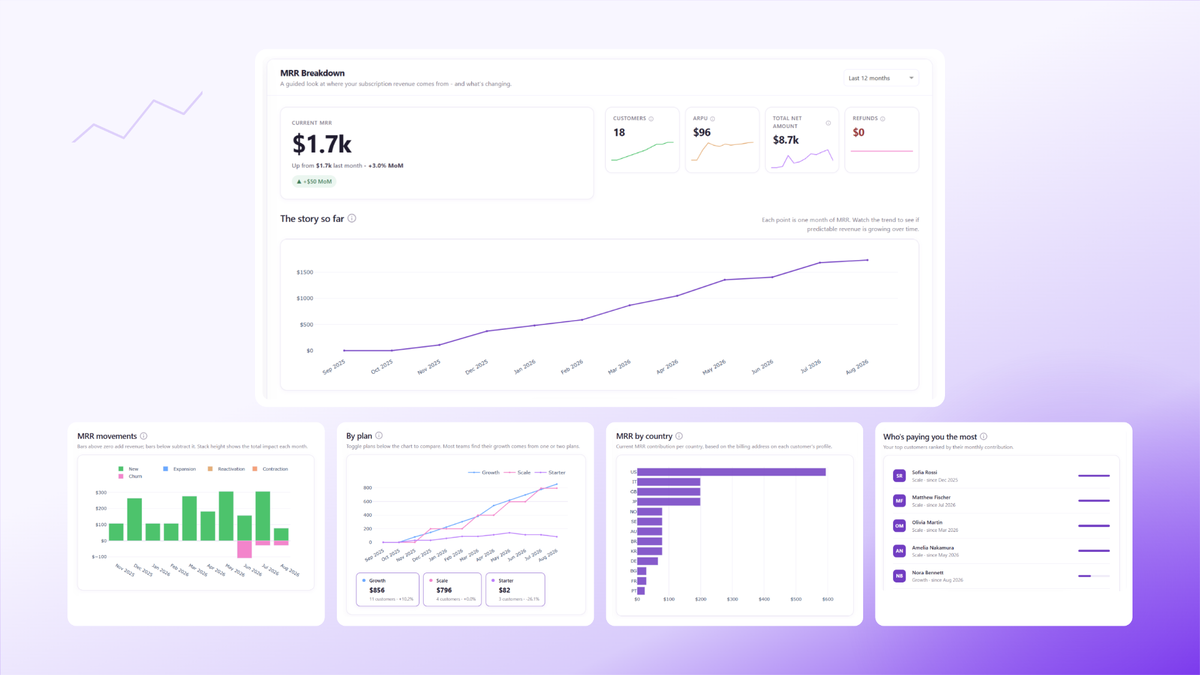Click Sofia Rossi's contribution progress bar
The height and width of the screenshot is (675, 1200).
(1094, 476)
